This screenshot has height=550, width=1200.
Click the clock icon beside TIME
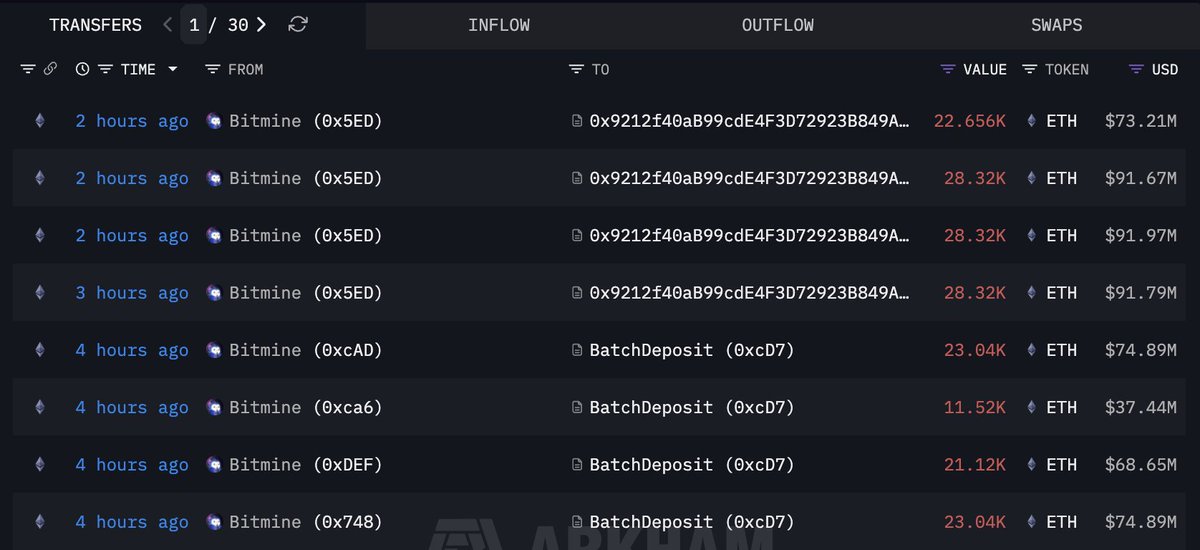coord(82,69)
